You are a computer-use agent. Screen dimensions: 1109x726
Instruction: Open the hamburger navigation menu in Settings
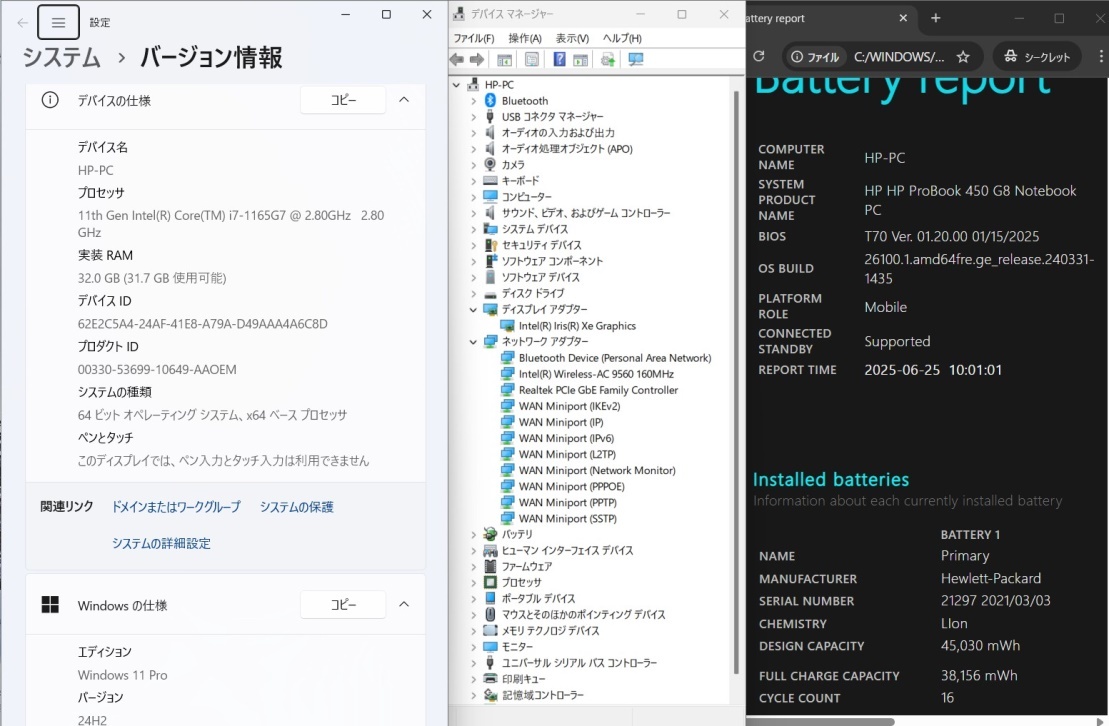tap(58, 23)
